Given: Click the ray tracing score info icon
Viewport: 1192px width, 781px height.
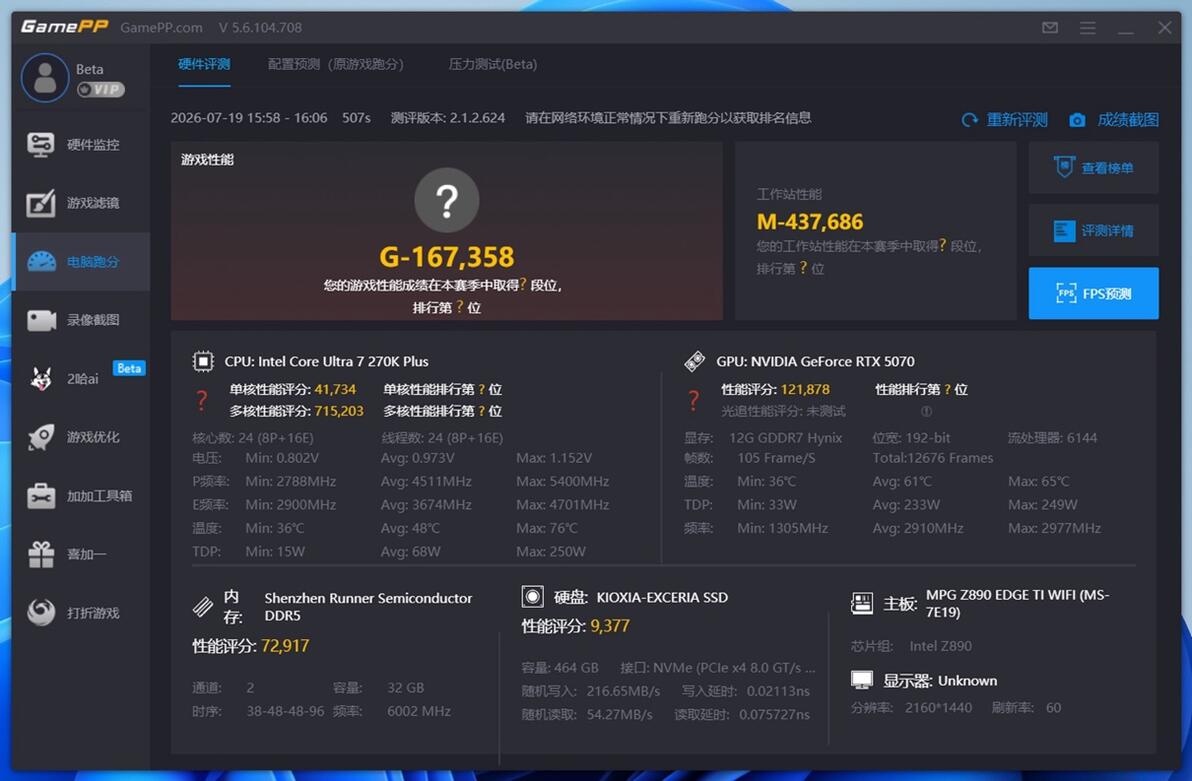Looking at the screenshot, I should point(926,411).
